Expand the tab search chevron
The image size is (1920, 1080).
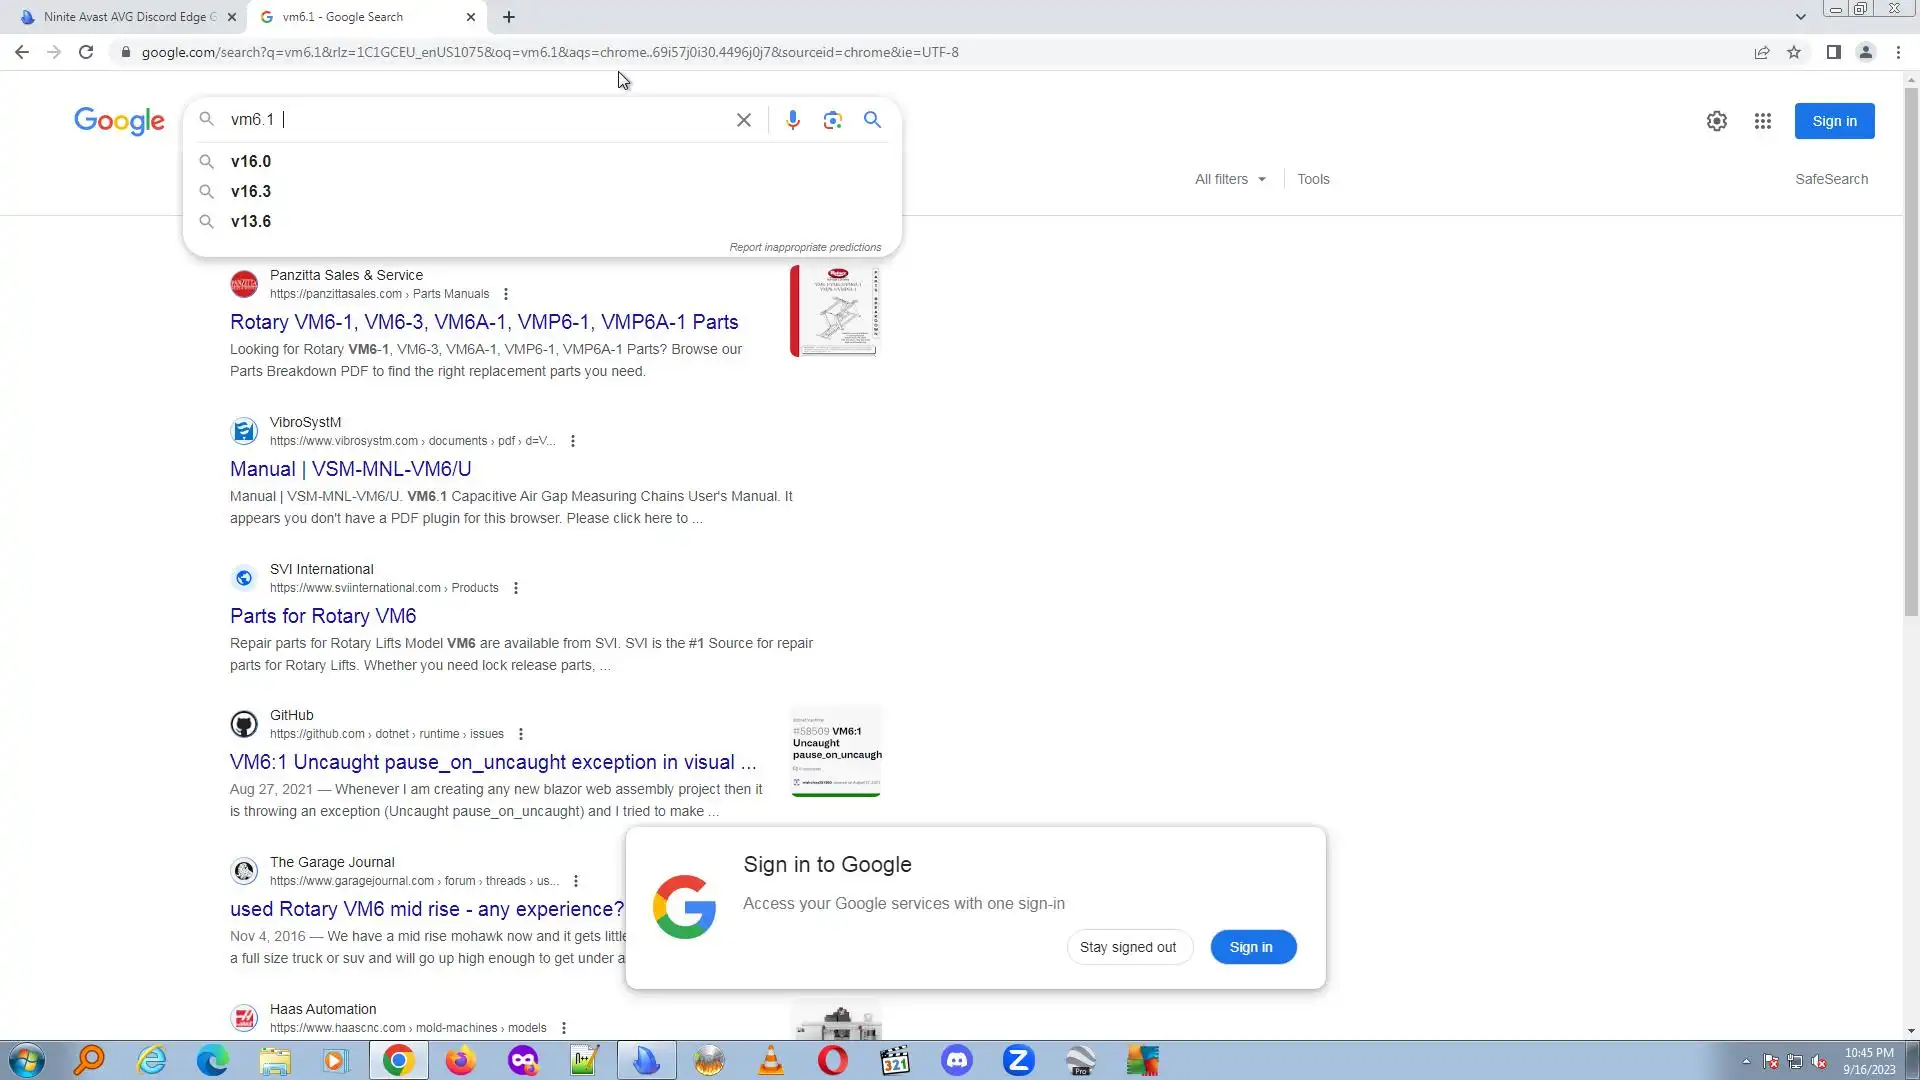click(x=1800, y=17)
